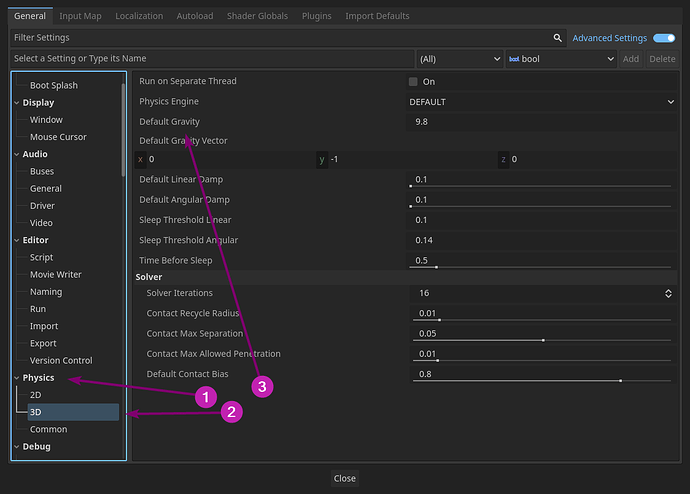Select Import under Editor

coord(44,326)
